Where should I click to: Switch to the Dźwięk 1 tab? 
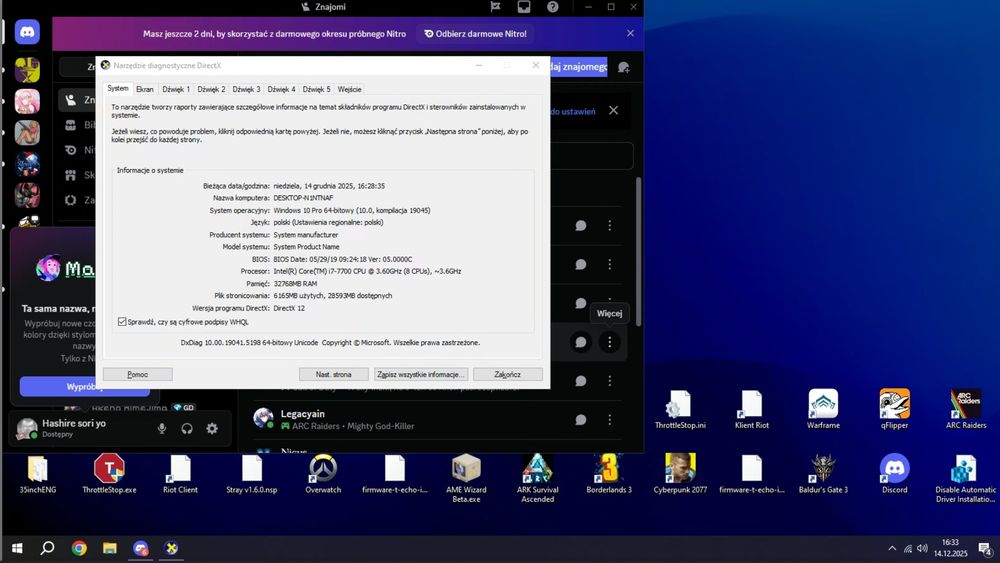coord(176,89)
